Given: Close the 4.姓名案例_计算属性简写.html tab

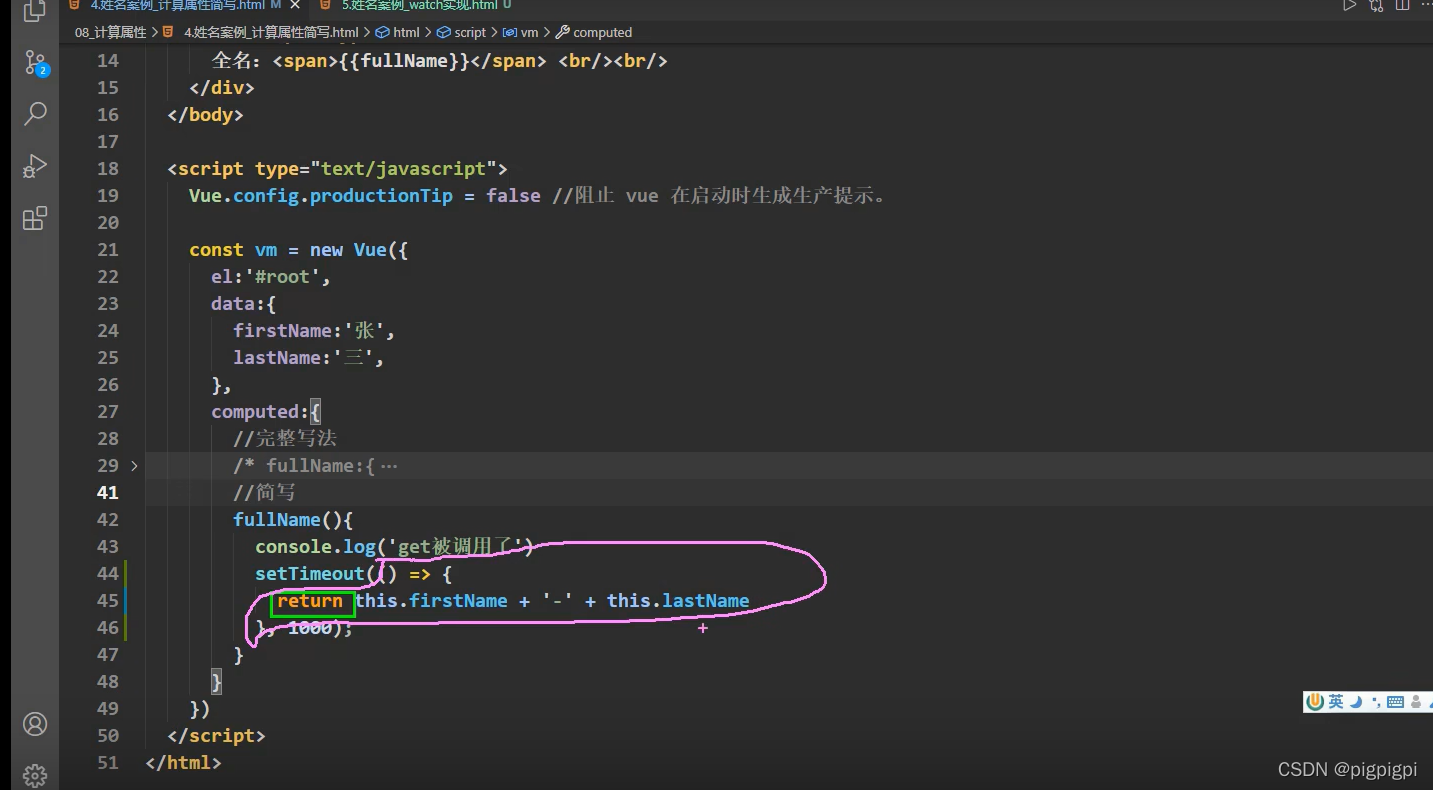Looking at the screenshot, I should point(295,5).
